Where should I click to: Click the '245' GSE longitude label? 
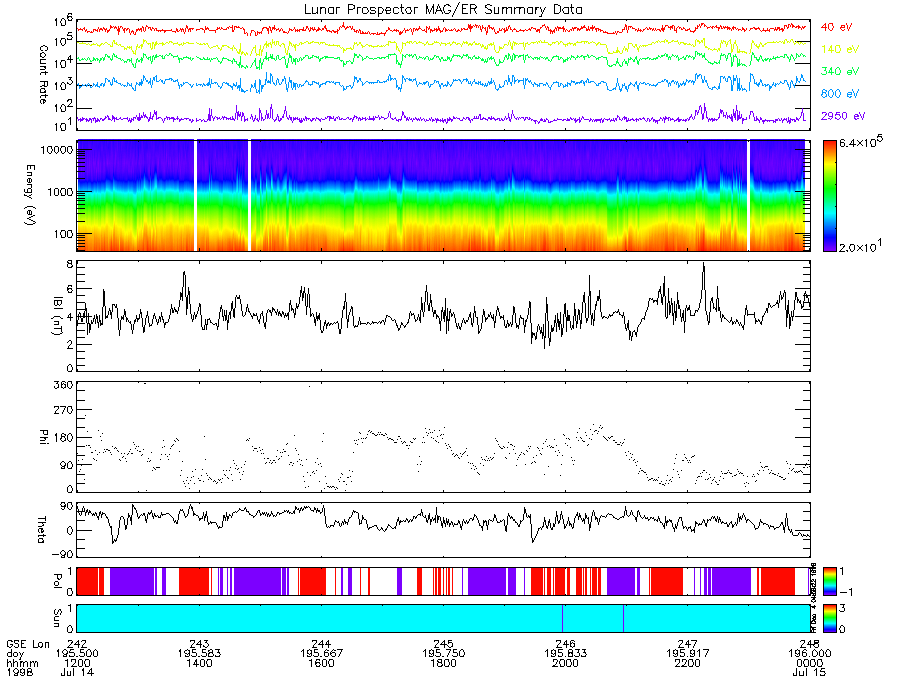(443, 644)
